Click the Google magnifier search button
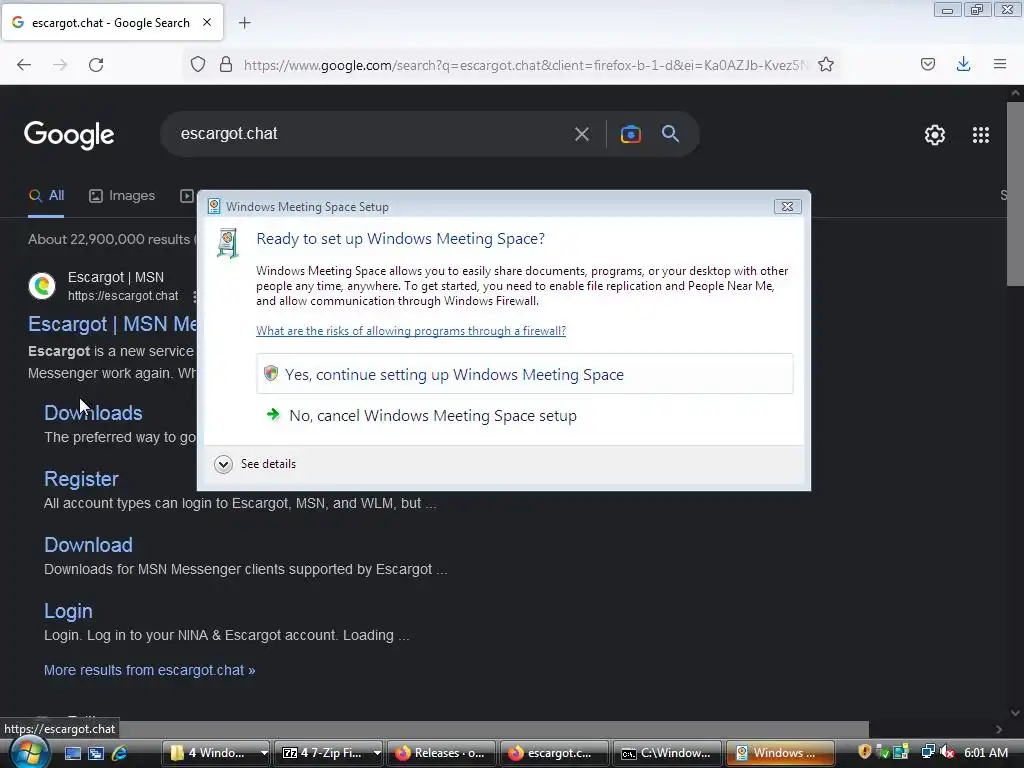This screenshot has height=768, width=1024. [671, 134]
